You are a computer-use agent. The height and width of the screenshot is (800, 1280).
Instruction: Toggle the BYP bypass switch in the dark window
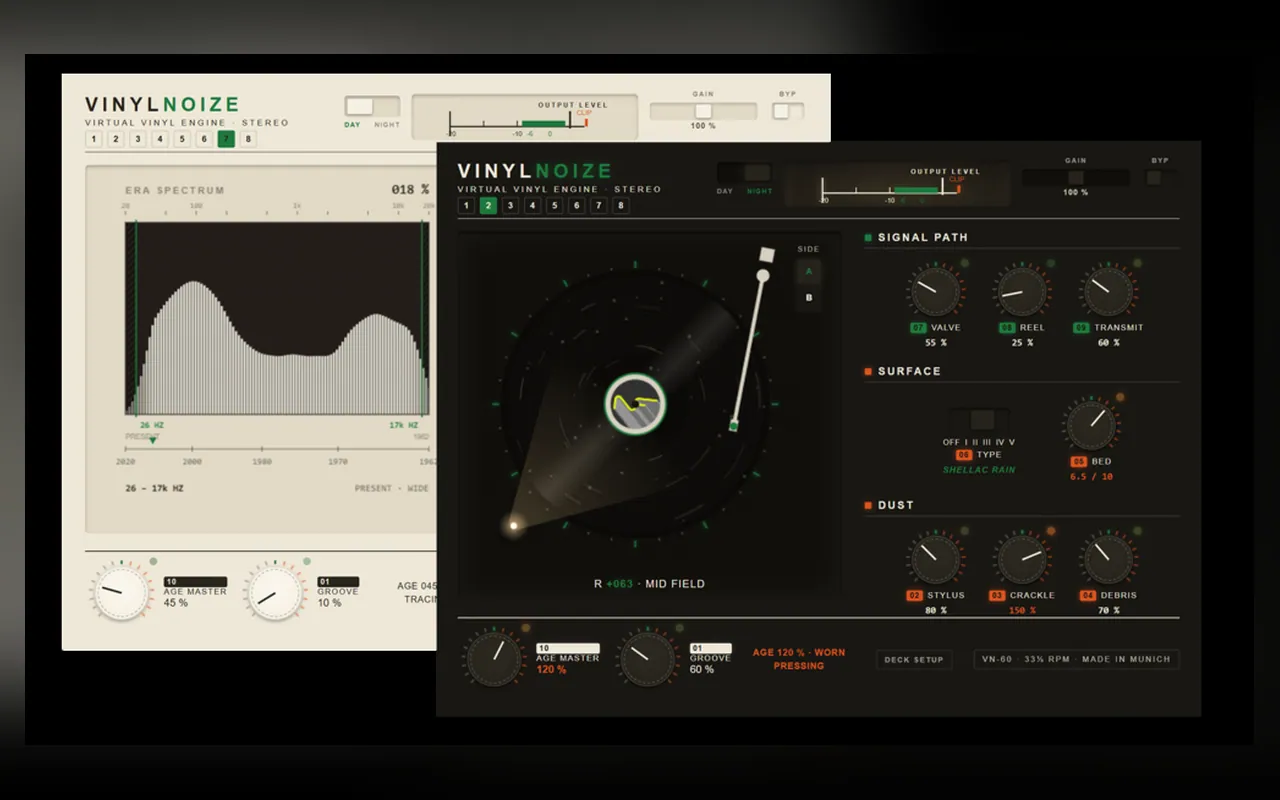click(1160, 178)
